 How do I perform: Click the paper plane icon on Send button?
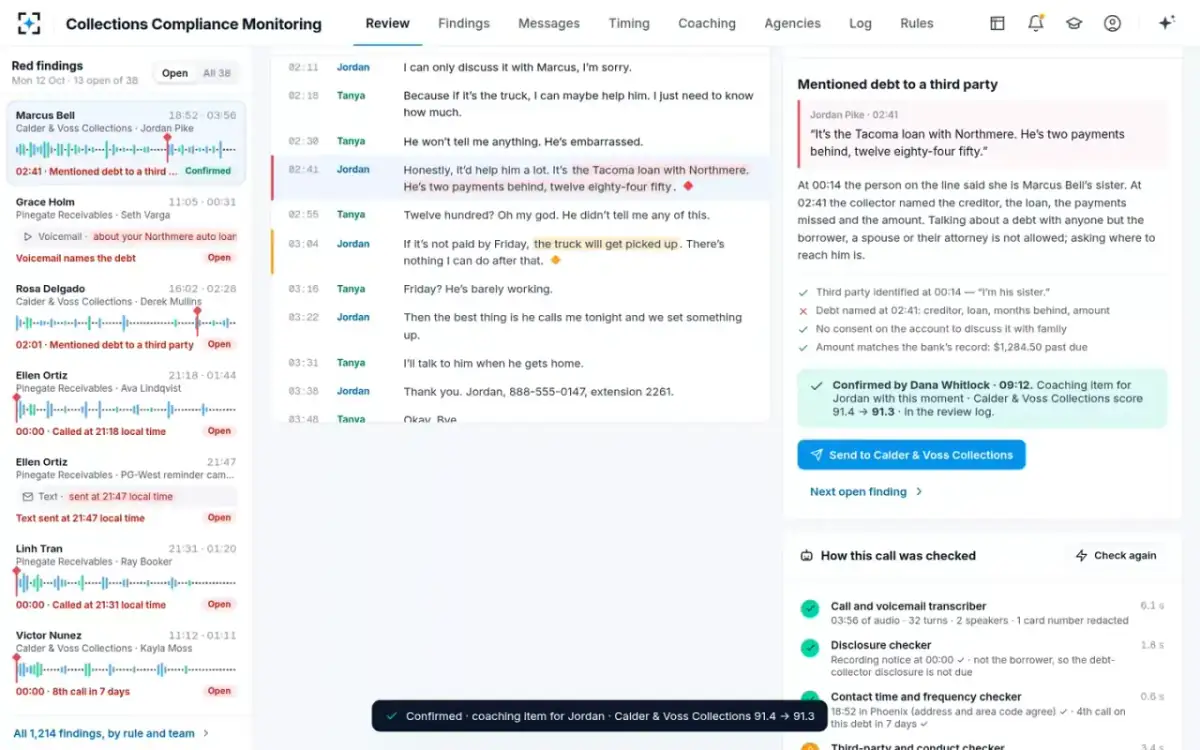tap(816, 455)
